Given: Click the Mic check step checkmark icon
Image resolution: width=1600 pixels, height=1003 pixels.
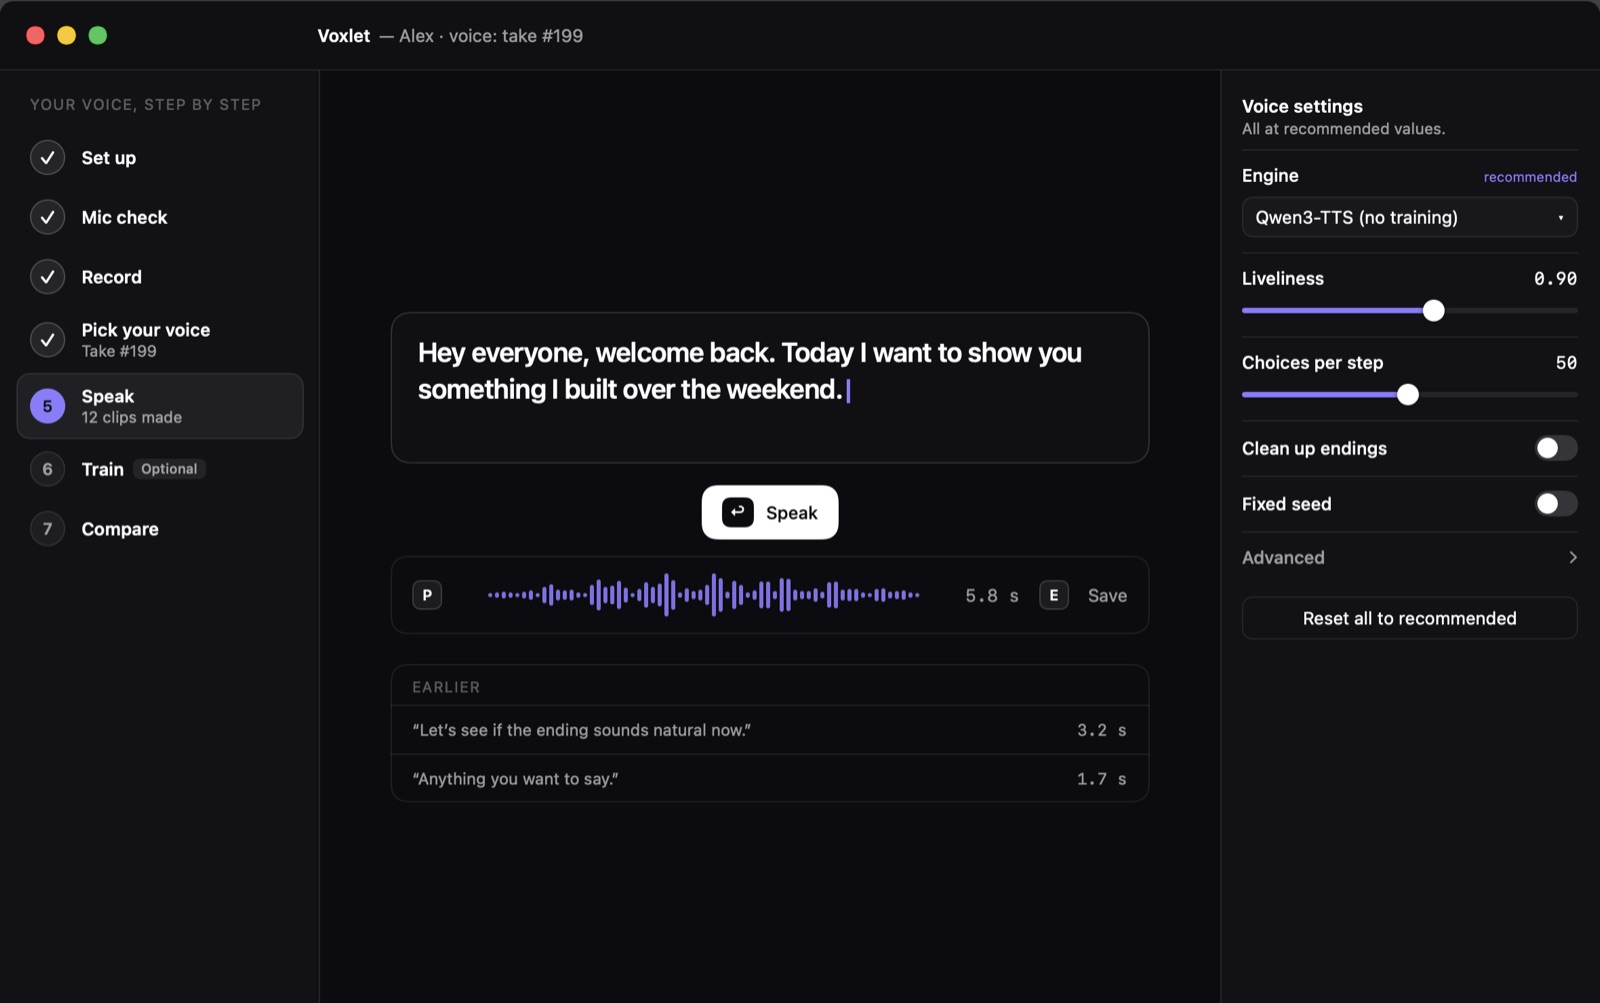Looking at the screenshot, I should click(x=47, y=217).
